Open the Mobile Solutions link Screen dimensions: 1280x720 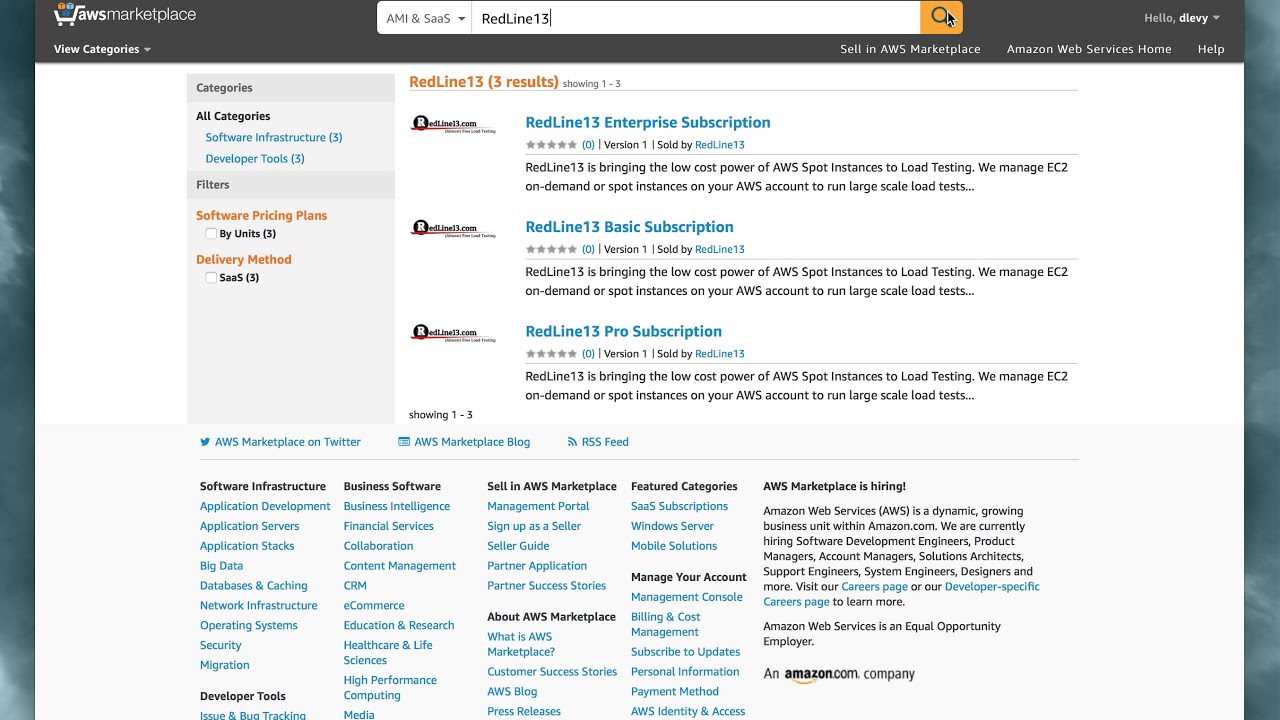[x=674, y=546]
